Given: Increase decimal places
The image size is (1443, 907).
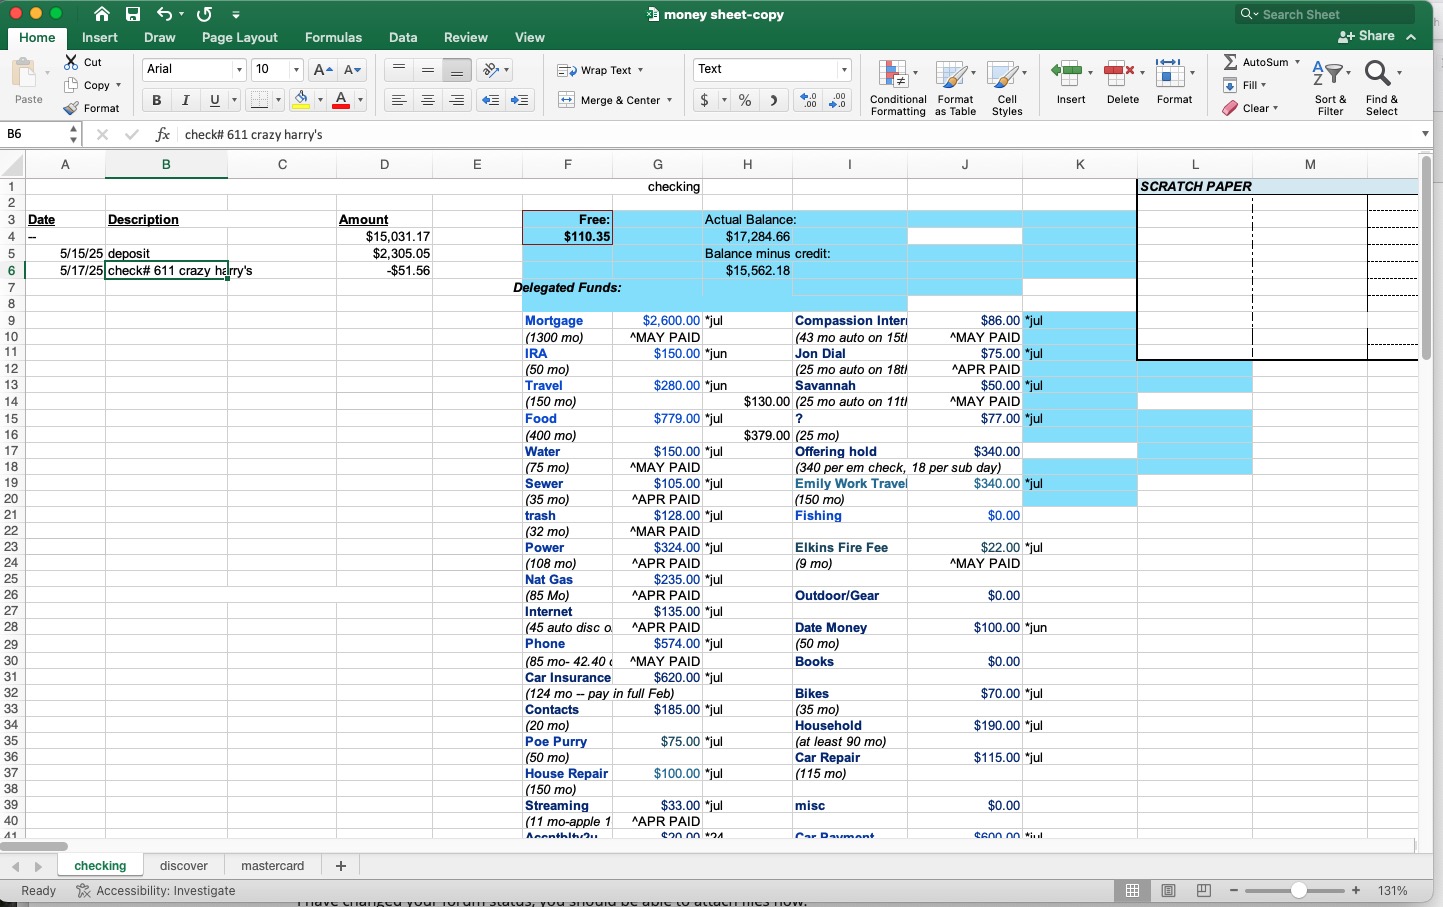Looking at the screenshot, I should coord(808,100).
